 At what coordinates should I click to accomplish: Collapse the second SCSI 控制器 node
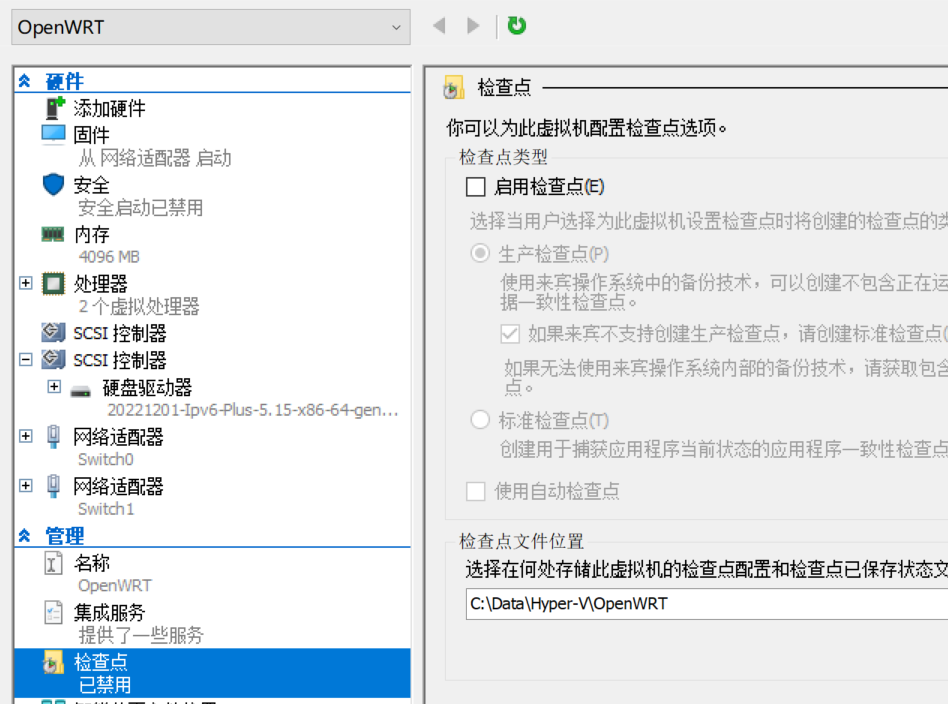(25, 359)
